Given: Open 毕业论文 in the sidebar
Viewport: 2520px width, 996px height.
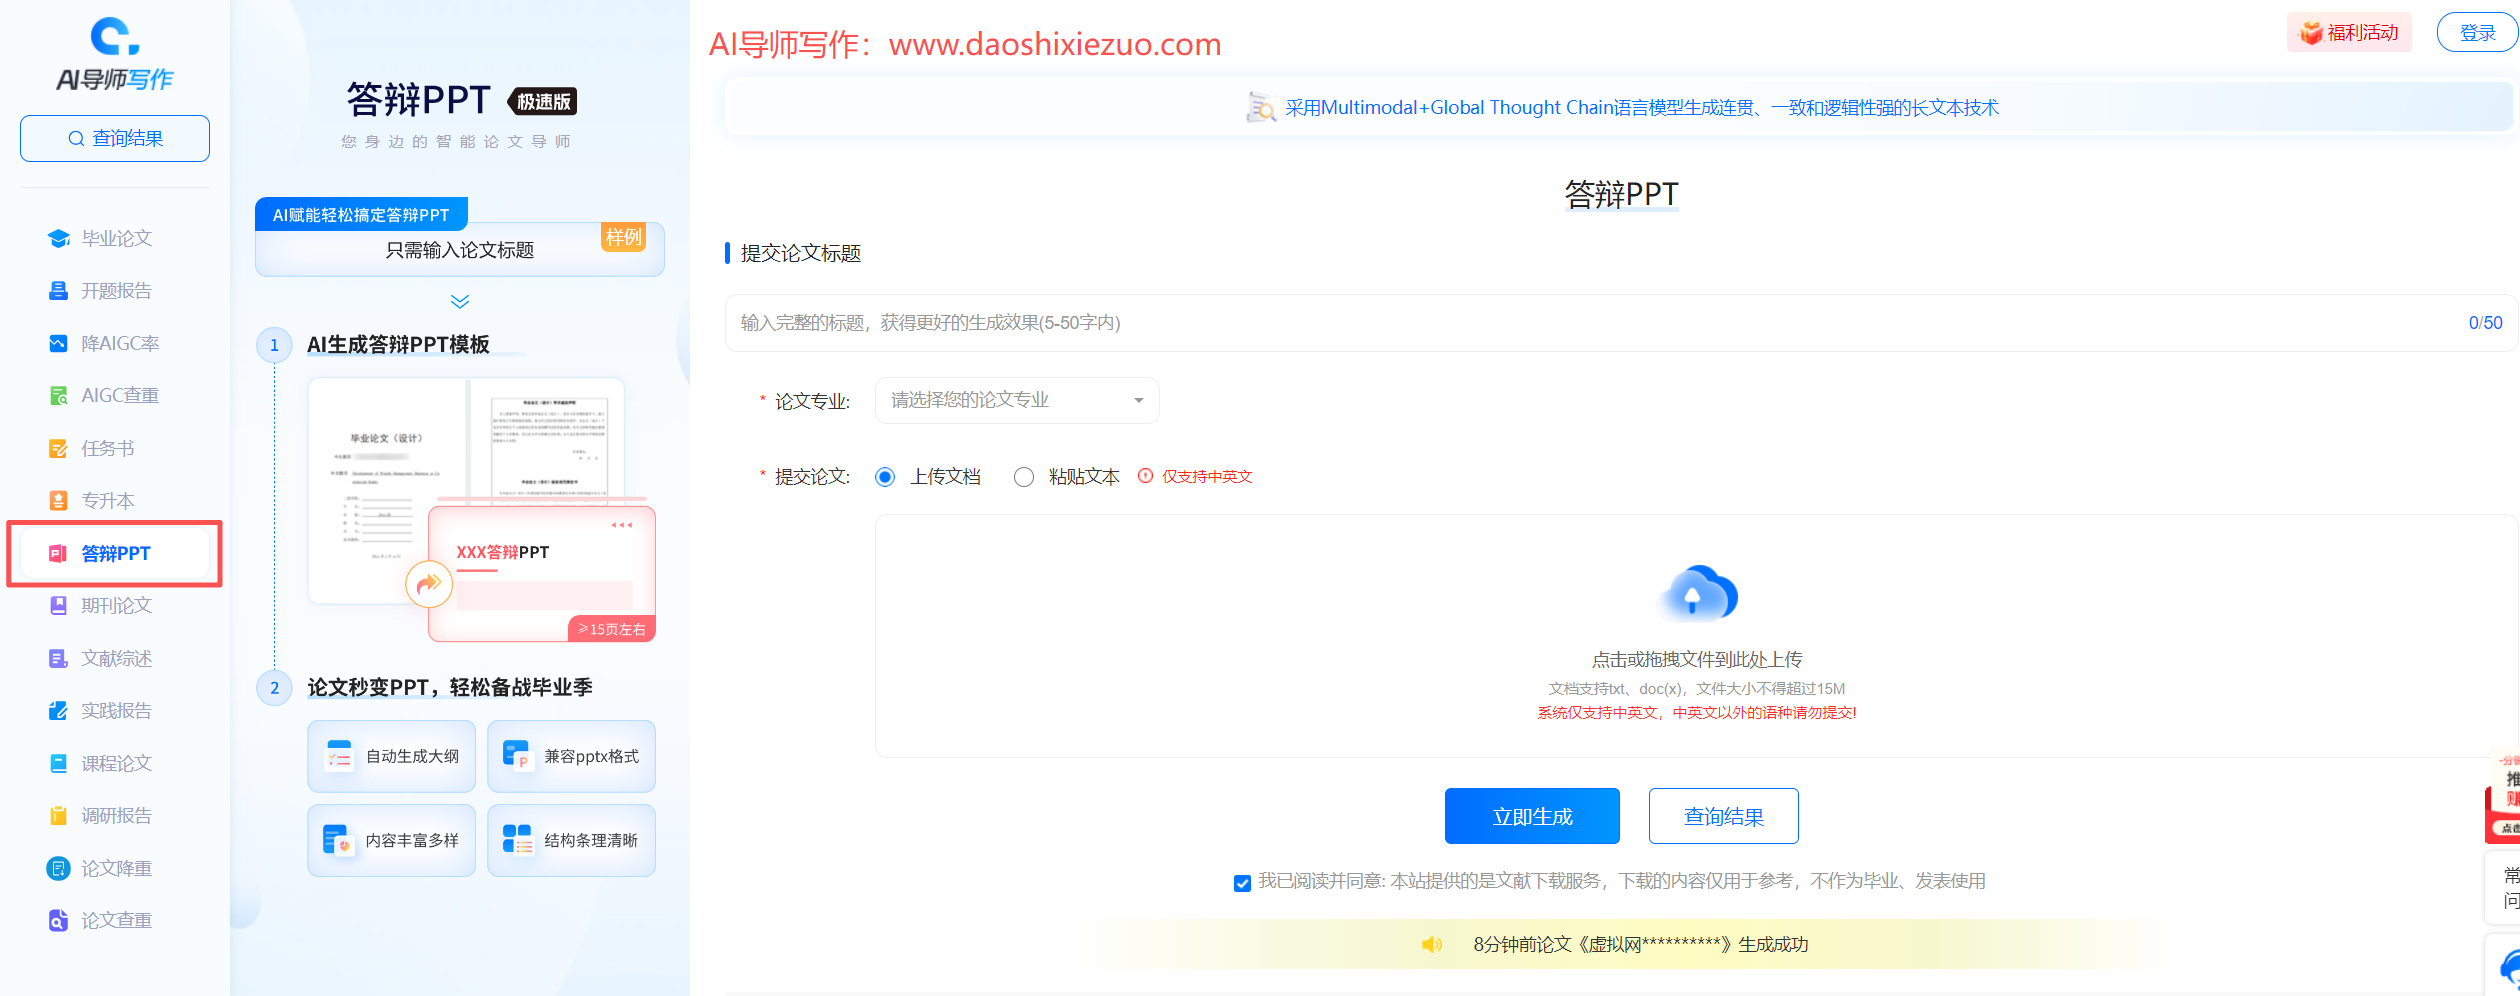Looking at the screenshot, I should coord(116,238).
